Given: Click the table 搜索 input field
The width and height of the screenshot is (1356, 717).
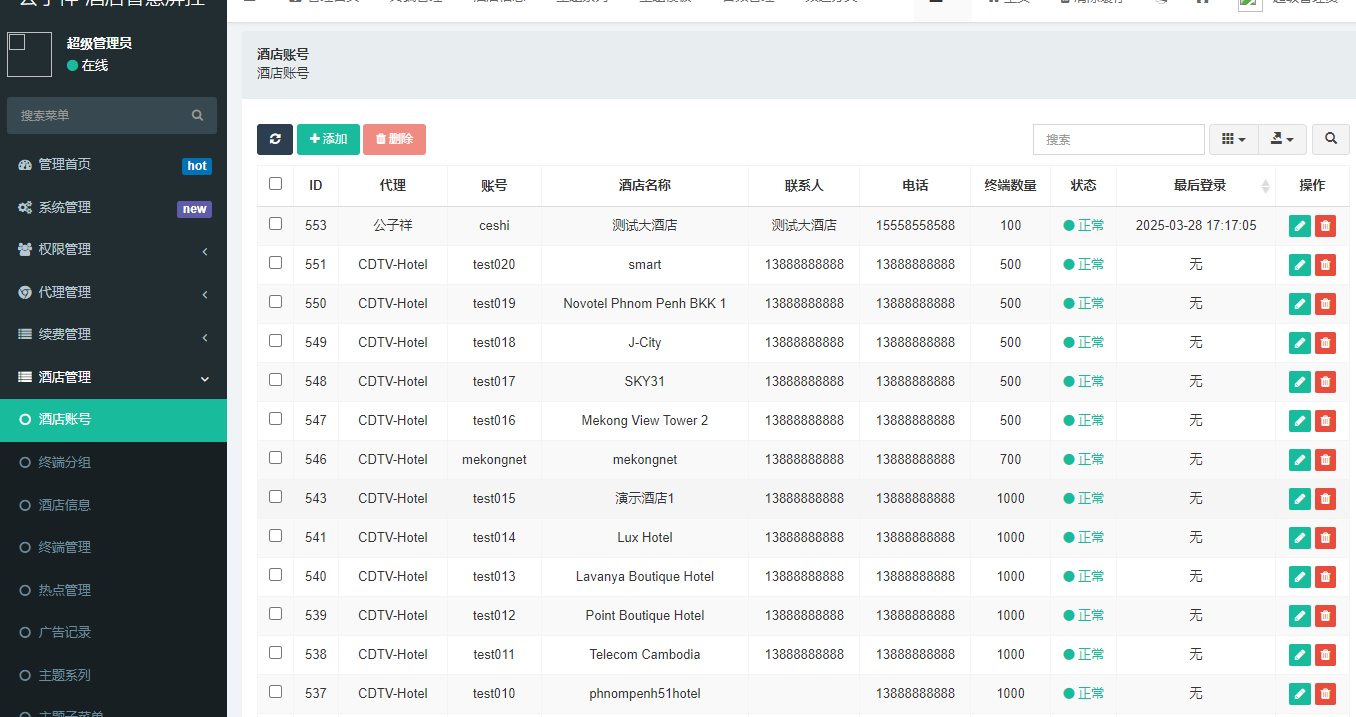Looking at the screenshot, I should [x=1118, y=139].
